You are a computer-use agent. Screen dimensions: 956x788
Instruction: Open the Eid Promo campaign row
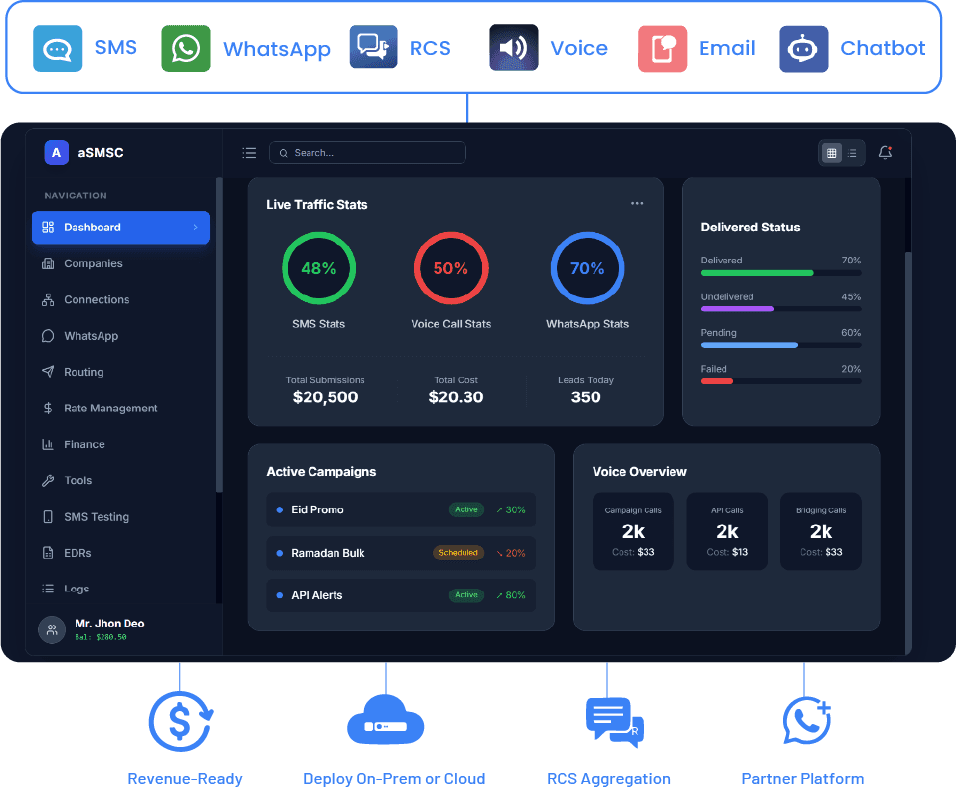coord(401,509)
